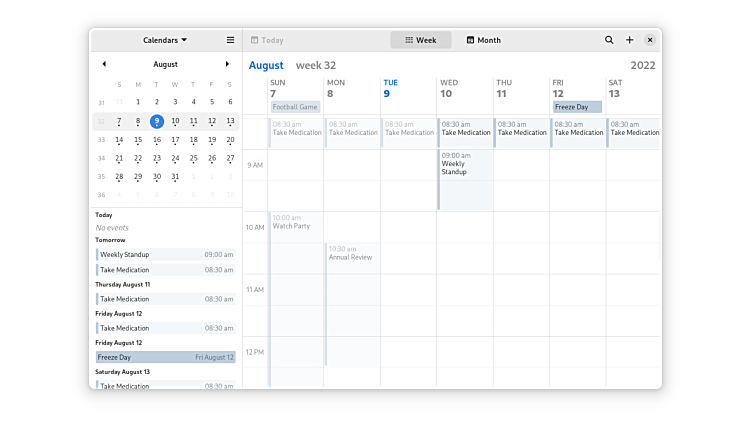The height and width of the screenshot is (423, 752).
Task: Open Freeze Day event on Friday
Action: click(577, 107)
